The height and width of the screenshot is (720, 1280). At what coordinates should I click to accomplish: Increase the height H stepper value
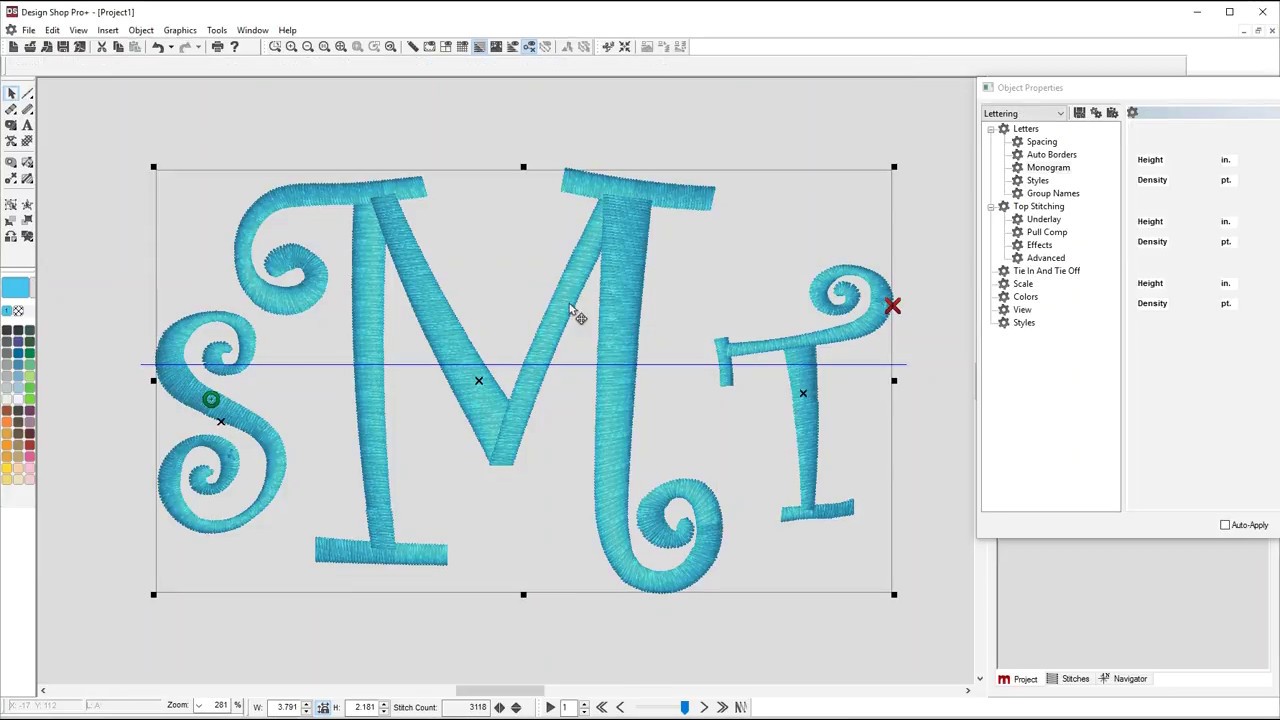[x=383, y=703]
